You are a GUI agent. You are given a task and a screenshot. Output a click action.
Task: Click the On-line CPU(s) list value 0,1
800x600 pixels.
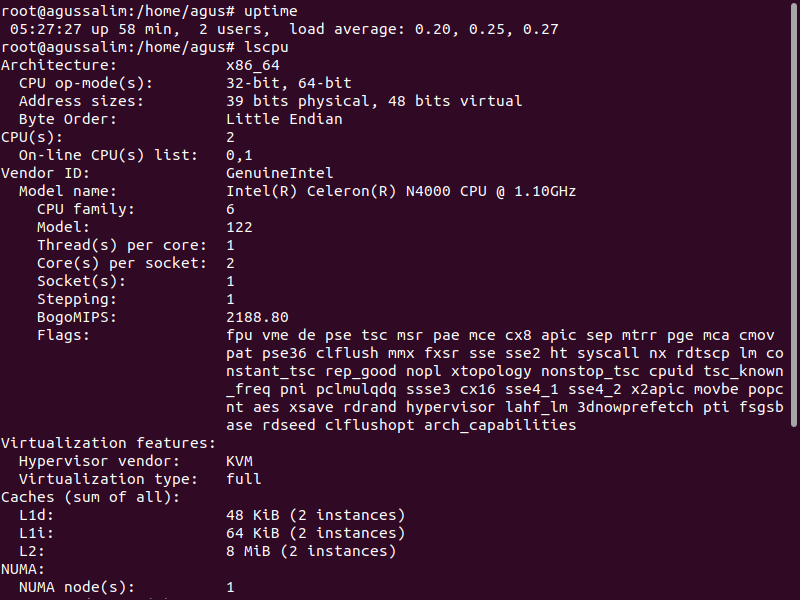click(x=239, y=155)
